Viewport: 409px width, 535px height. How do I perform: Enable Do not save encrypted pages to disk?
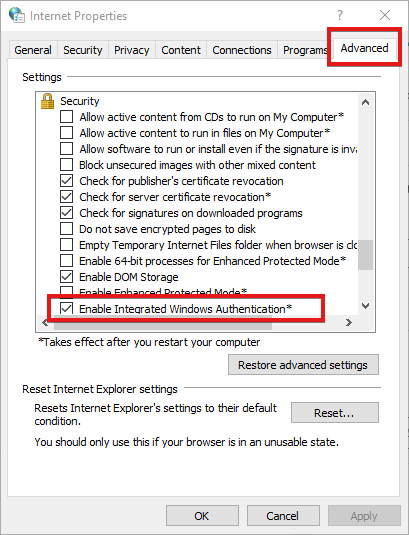[x=66, y=229]
